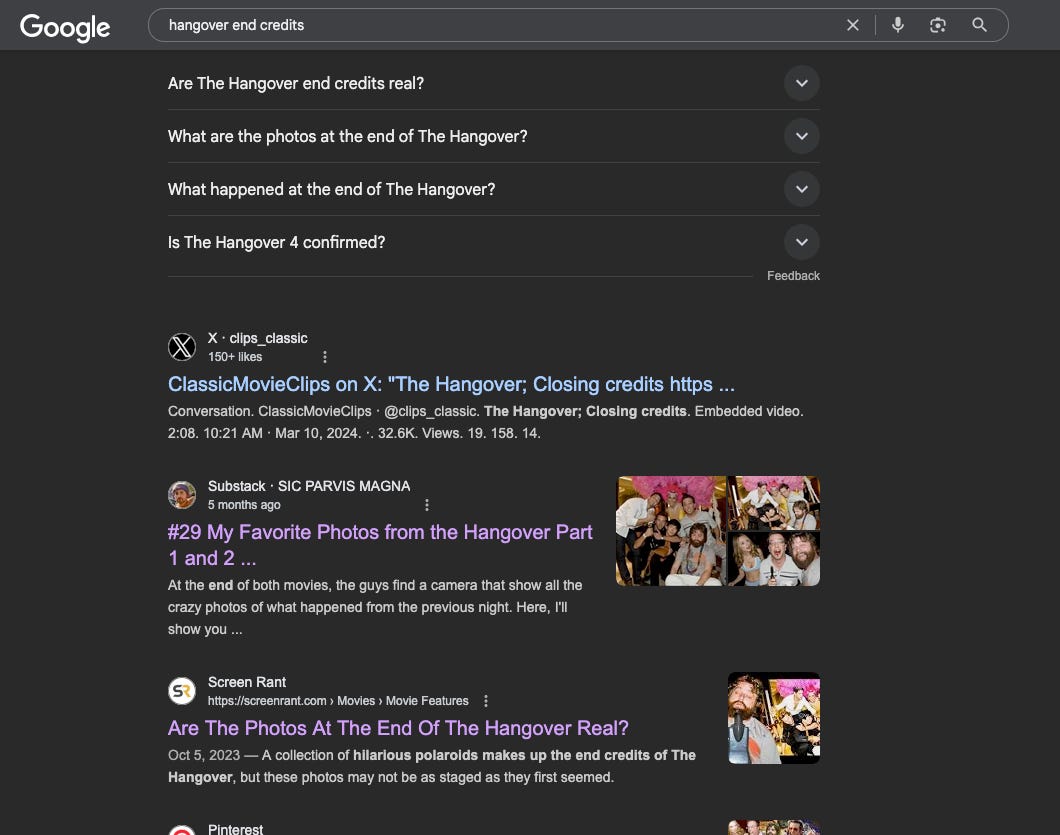The image size is (1060, 835).
Task: Open "ClassicMovieClips on X: The Hangover; Closing credits" link
Action: click(x=451, y=384)
